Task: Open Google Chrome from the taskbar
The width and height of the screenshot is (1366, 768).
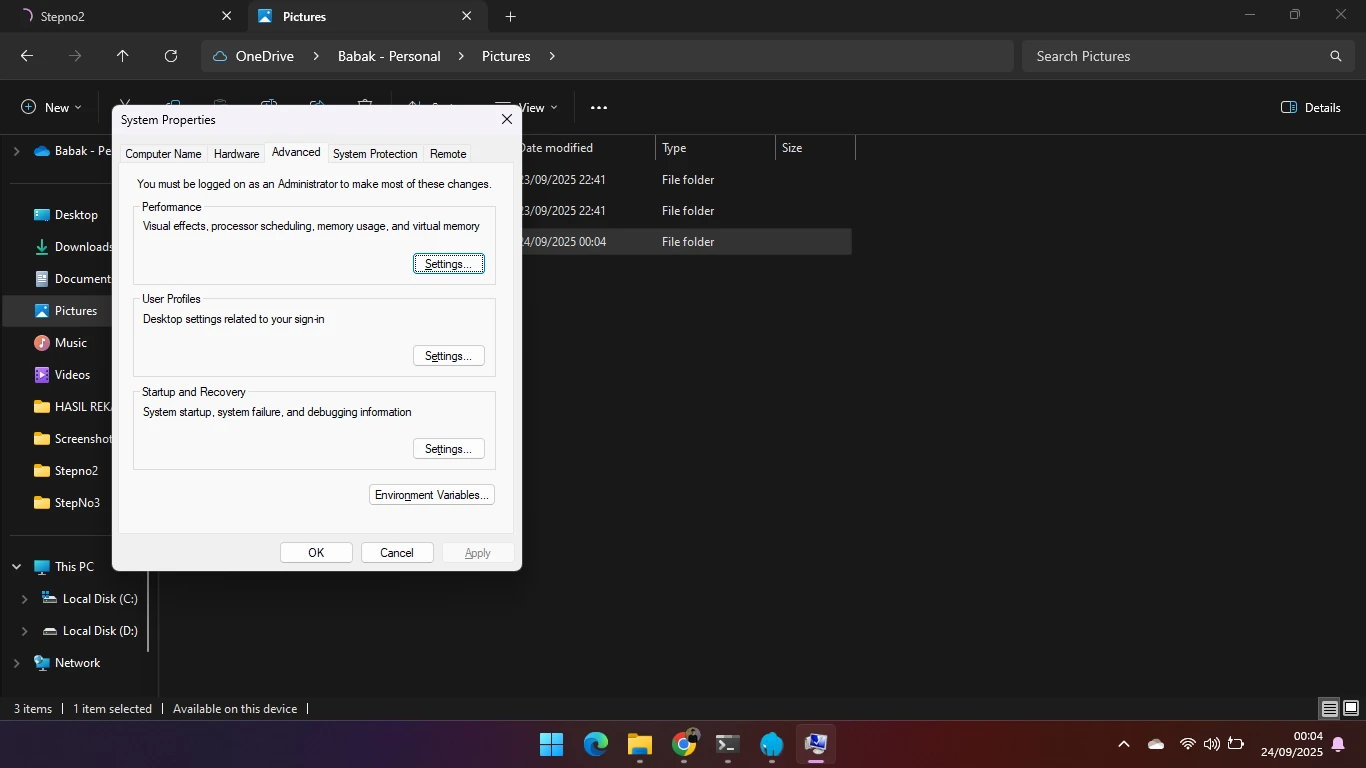Action: pos(684,744)
